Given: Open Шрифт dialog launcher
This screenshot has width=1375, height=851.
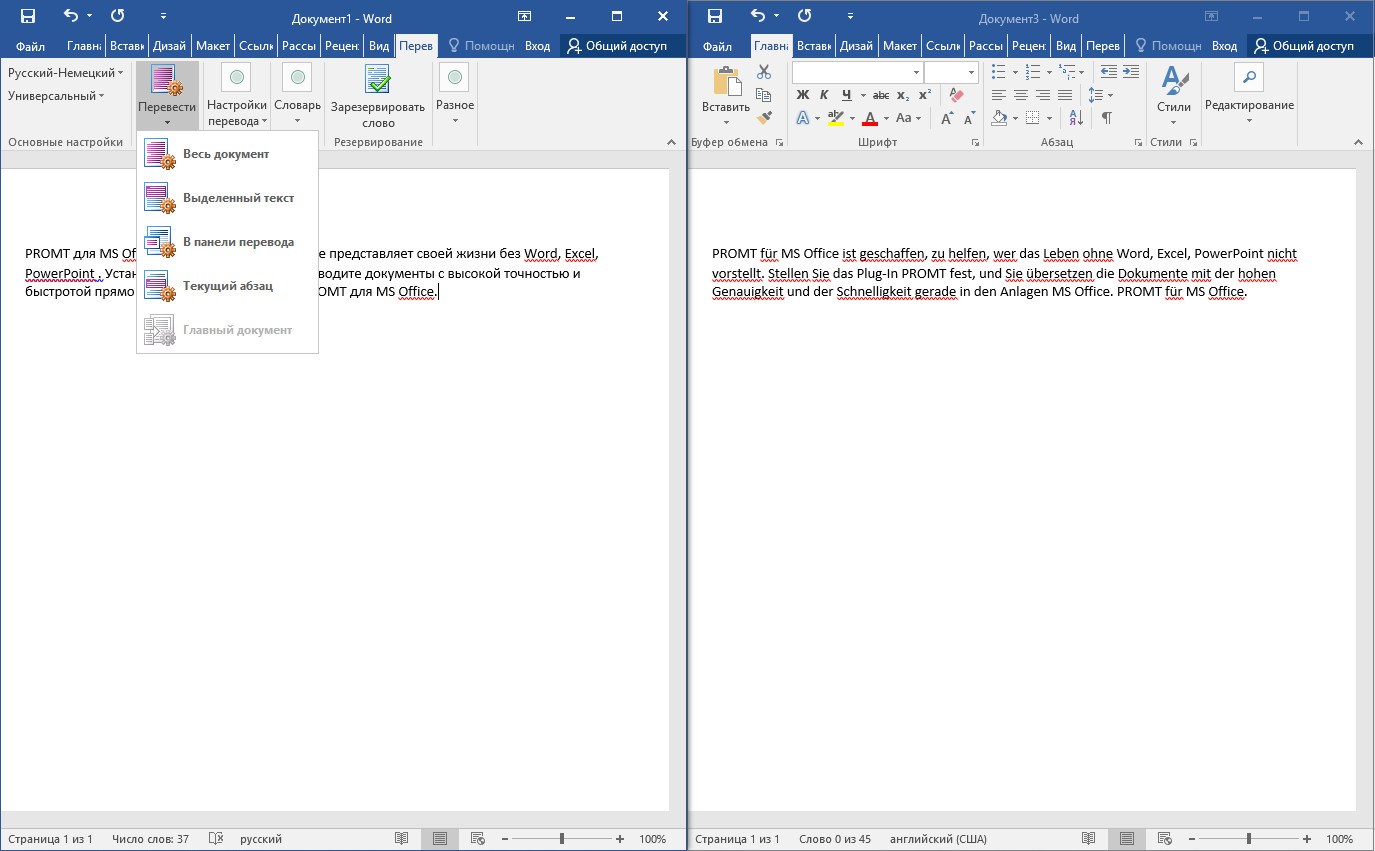Looking at the screenshot, I should coord(975,143).
